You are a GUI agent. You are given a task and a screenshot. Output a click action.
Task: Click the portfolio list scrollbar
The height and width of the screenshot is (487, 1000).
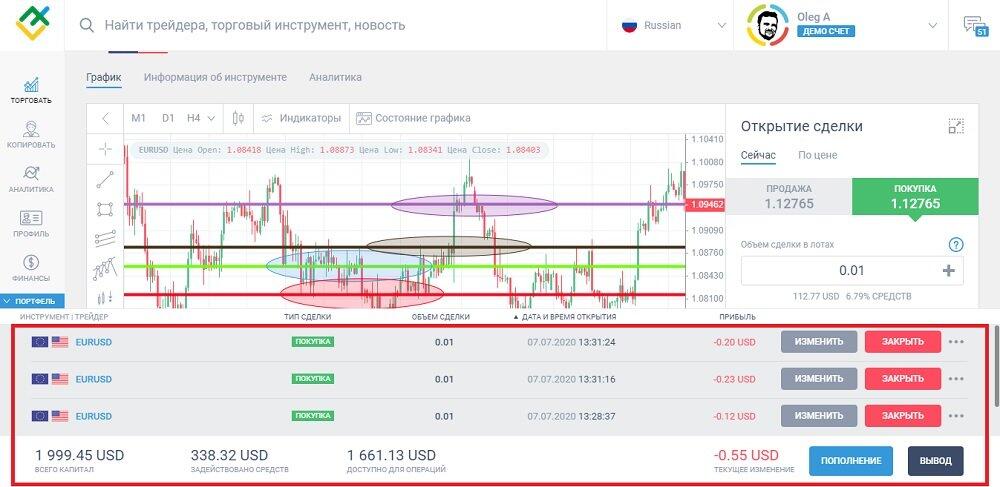pyautogui.click(x=996, y=368)
